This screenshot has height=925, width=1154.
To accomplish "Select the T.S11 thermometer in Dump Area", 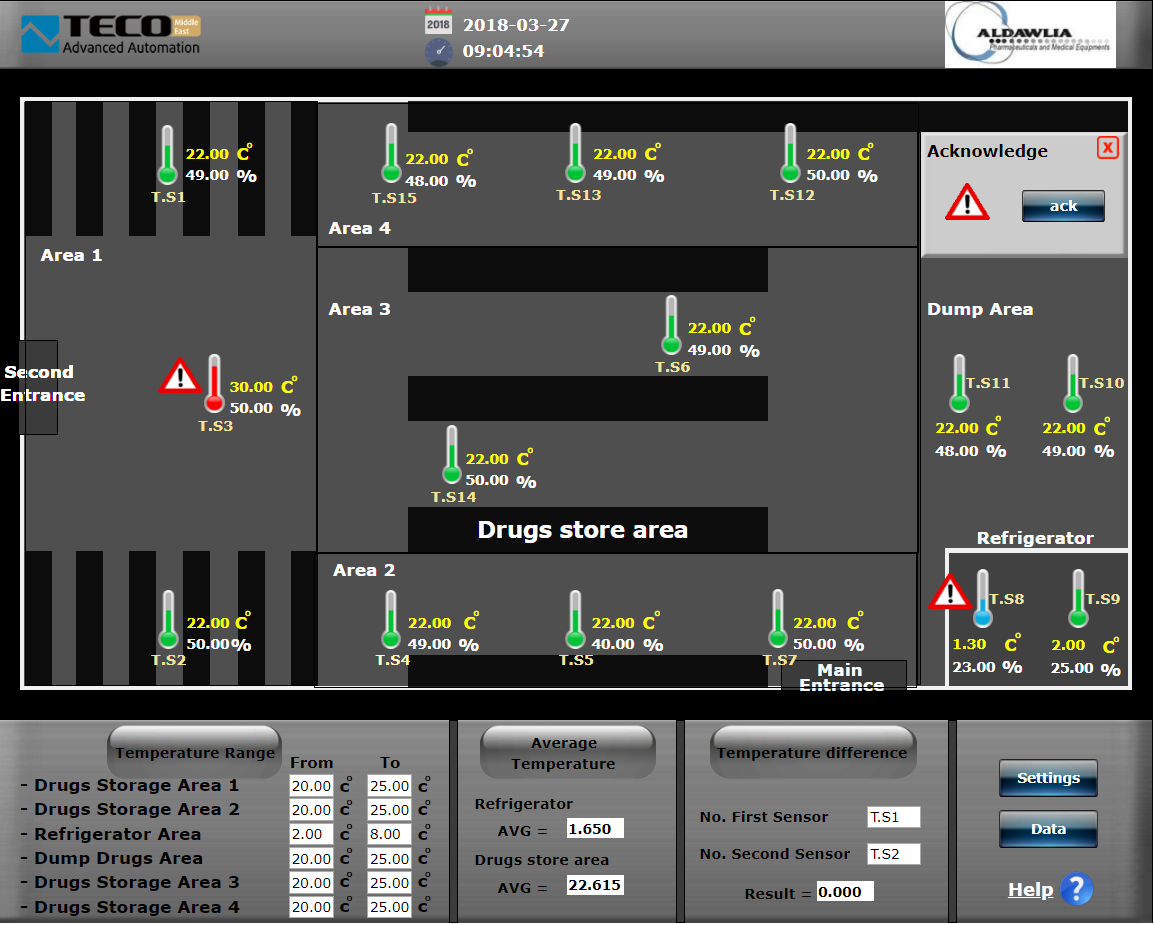I will click(959, 383).
